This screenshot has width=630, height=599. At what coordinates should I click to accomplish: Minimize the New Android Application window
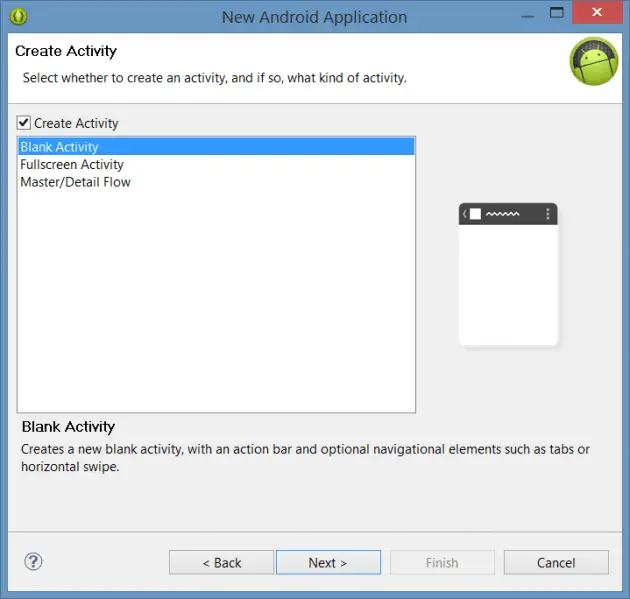tap(523, 15)
